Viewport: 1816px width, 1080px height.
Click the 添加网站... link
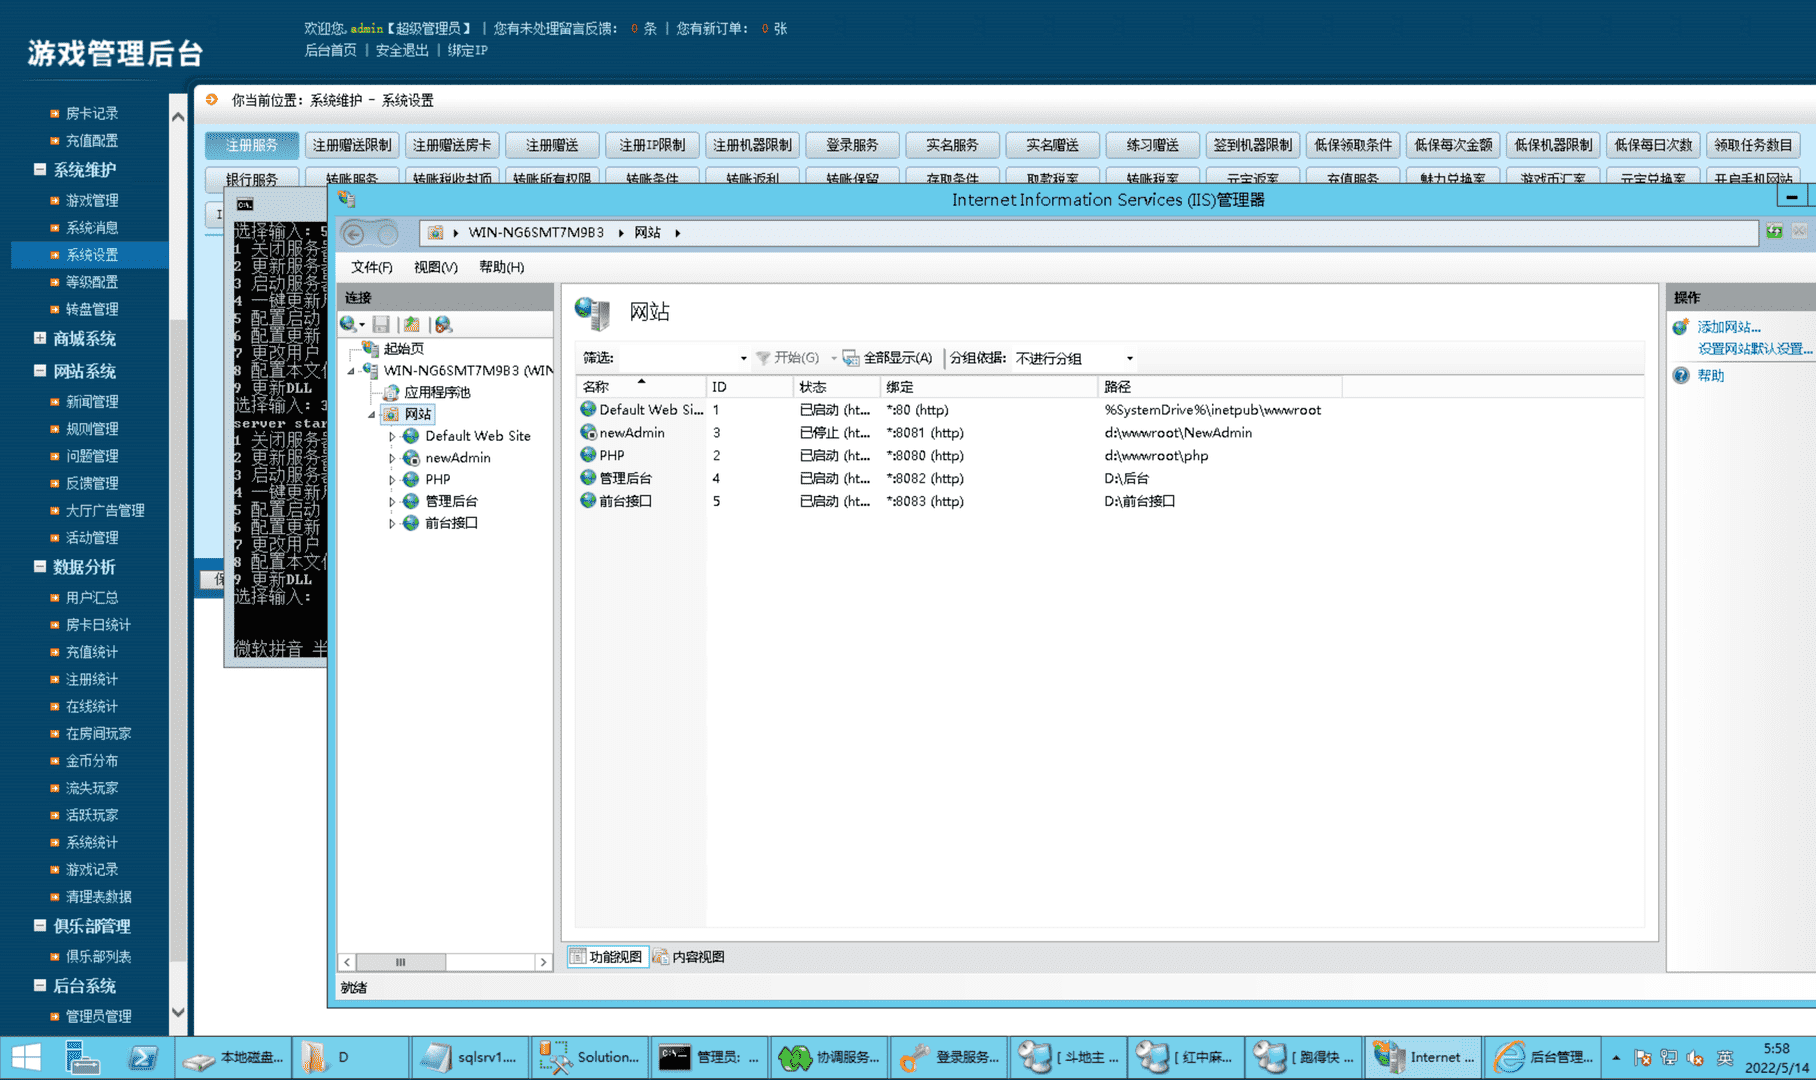(1728, 327)
